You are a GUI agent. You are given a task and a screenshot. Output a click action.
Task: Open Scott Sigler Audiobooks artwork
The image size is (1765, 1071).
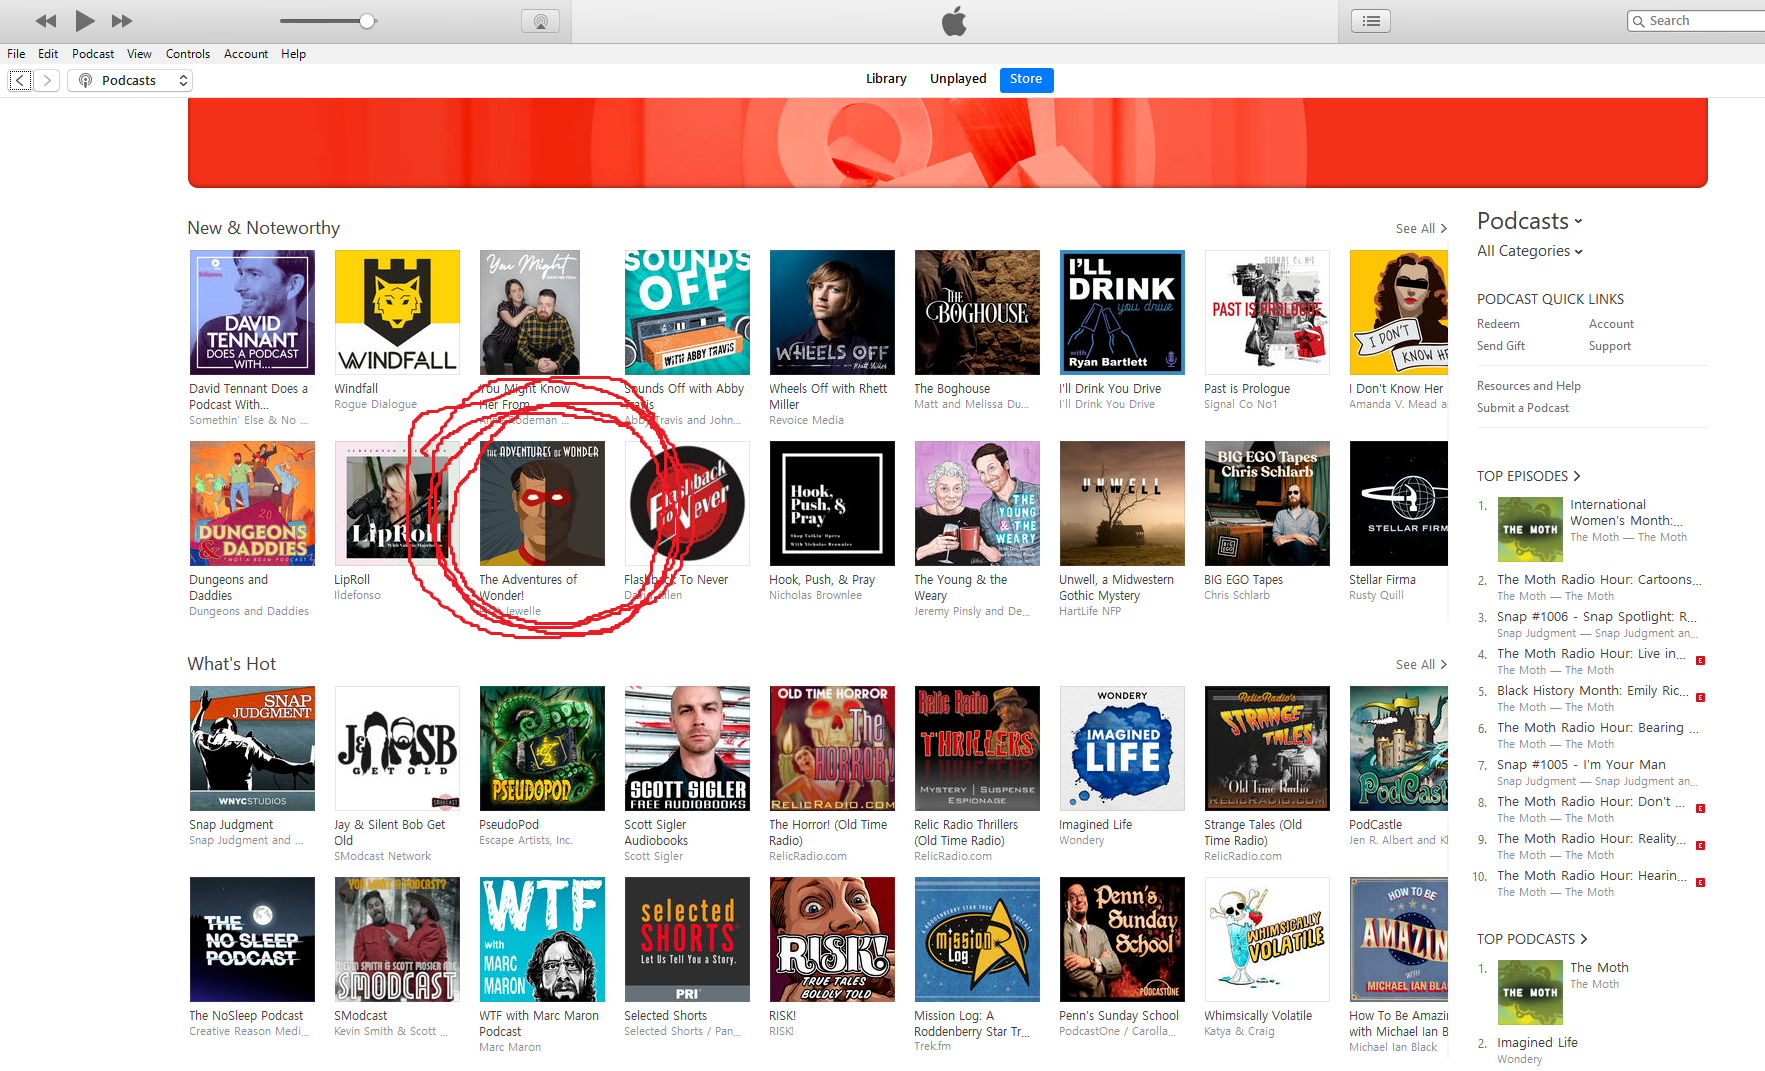click(x=687, y=748)
